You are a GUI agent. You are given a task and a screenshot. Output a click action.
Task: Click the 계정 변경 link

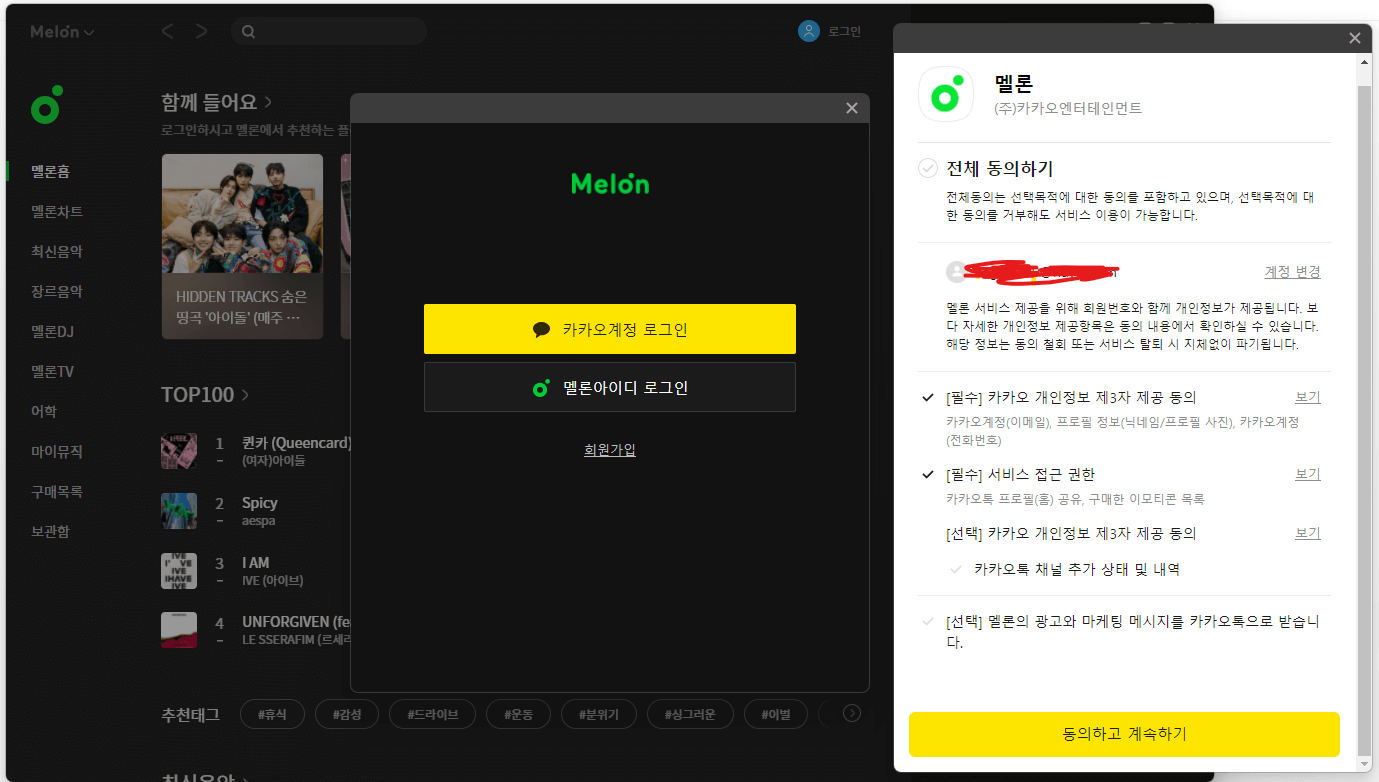(x=1293, y=272)
